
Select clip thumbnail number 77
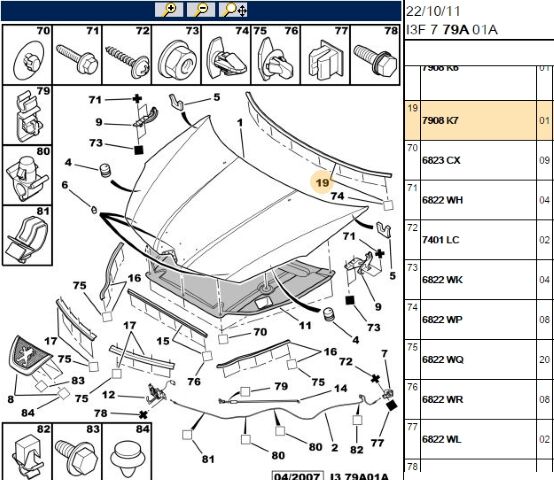click(325, 54)
